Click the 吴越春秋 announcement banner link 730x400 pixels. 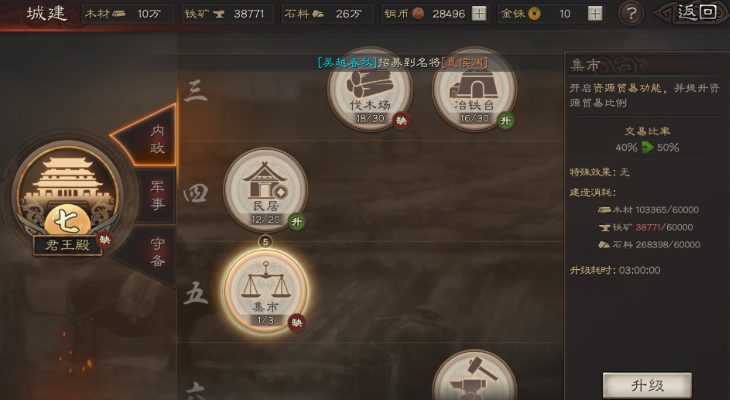coord(347,62)
